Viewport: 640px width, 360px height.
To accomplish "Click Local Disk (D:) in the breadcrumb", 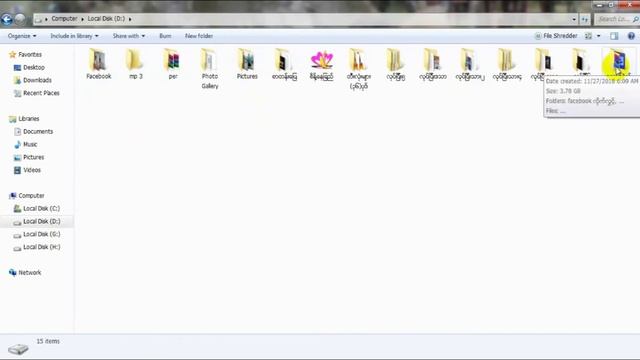I will click(106, 19).
